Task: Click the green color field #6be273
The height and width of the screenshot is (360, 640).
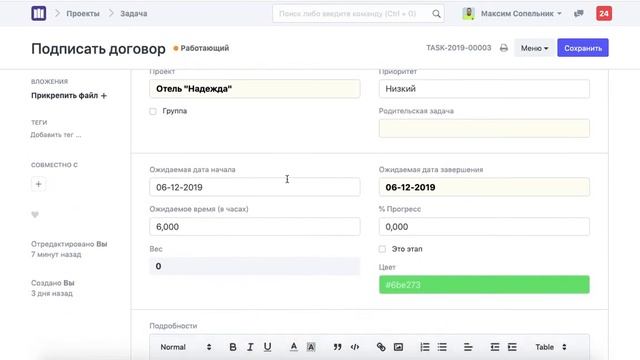Action: 484,284
